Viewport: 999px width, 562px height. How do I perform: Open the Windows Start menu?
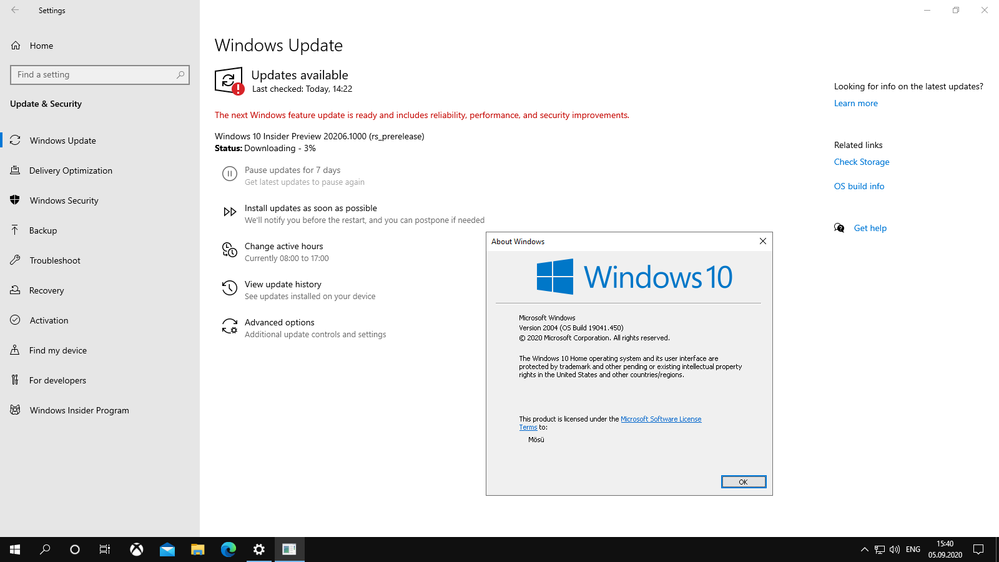click(x=15, y=549)
